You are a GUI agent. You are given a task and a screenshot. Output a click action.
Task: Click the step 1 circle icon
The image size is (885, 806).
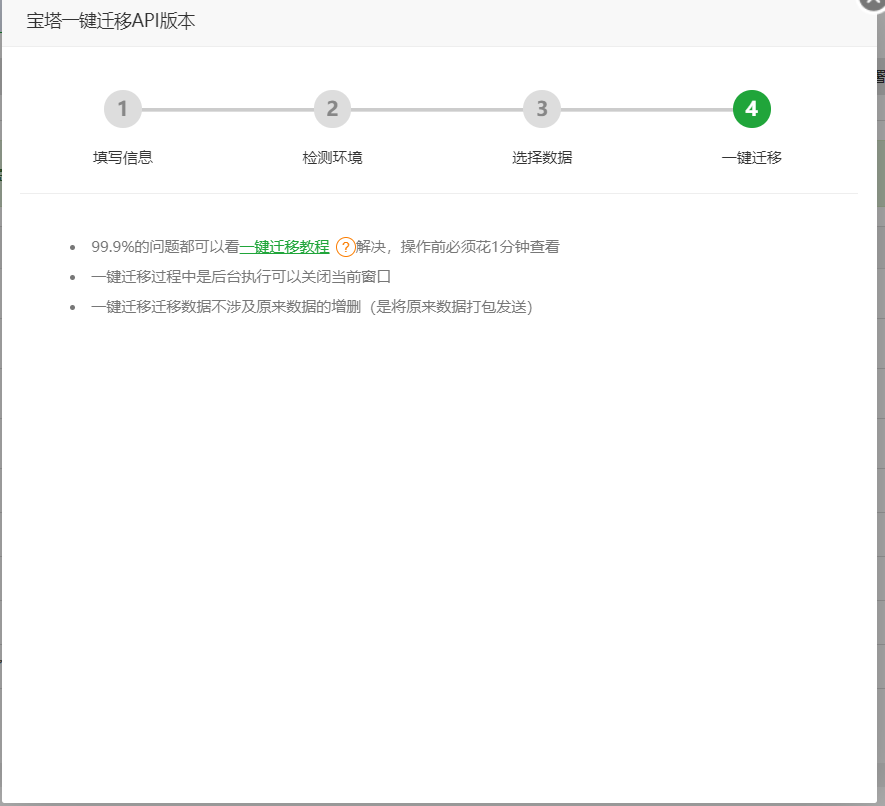(122, 109)
